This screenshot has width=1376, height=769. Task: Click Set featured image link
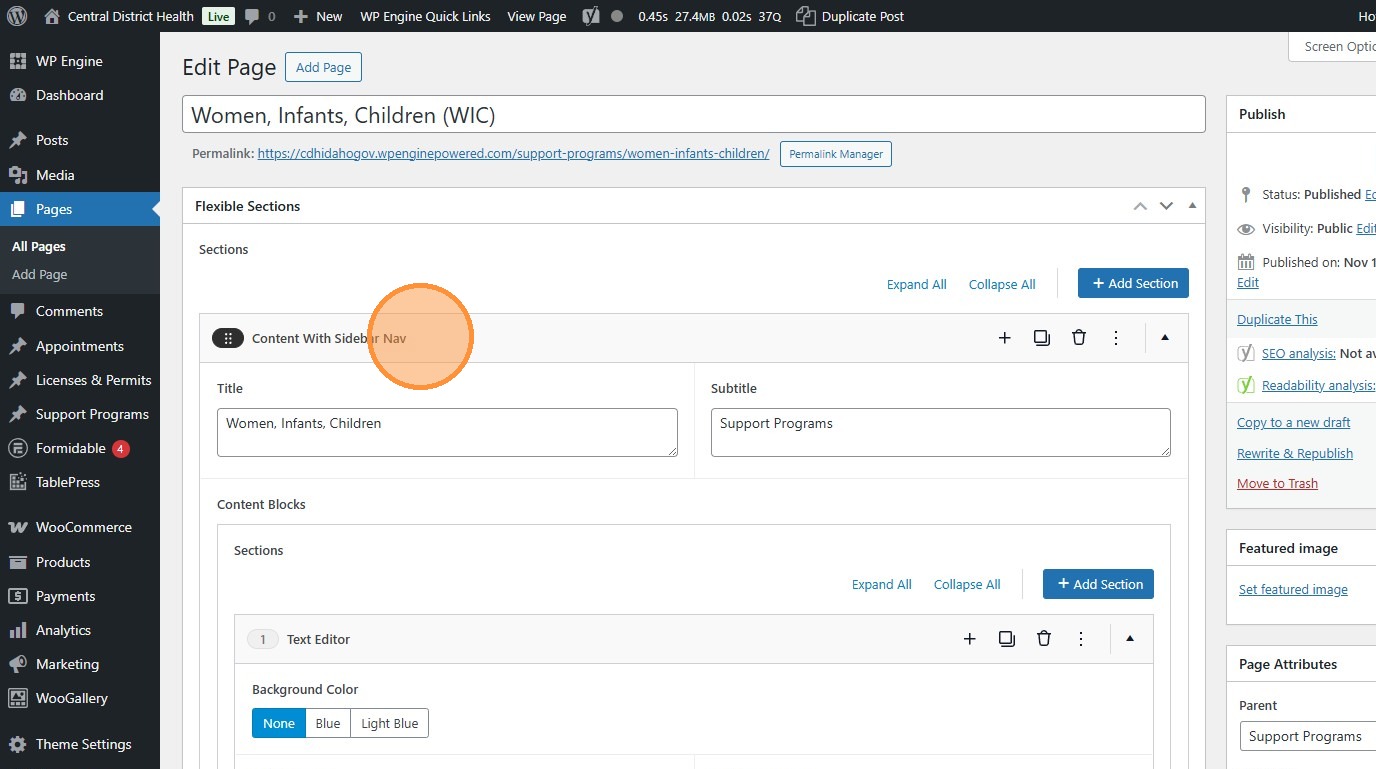(1293, 589)
